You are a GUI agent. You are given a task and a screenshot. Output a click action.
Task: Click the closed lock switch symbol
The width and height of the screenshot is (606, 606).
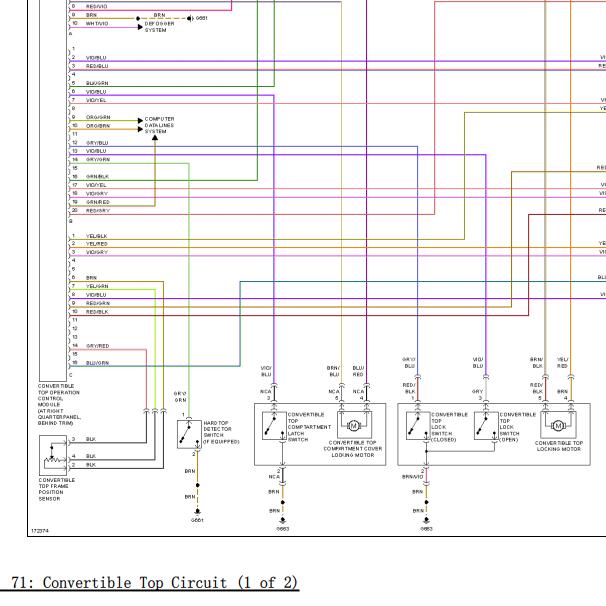[418, 426]
